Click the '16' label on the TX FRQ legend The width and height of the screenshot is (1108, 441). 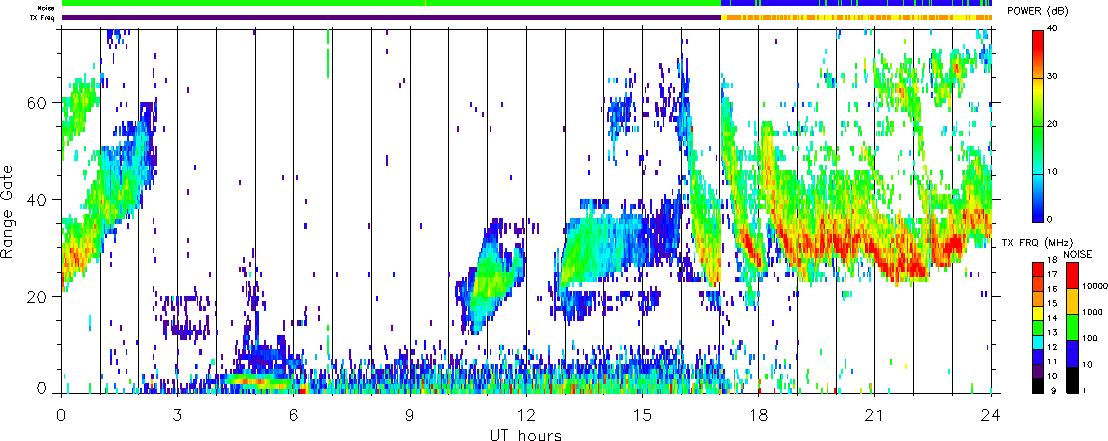[x=1053, y=289]
